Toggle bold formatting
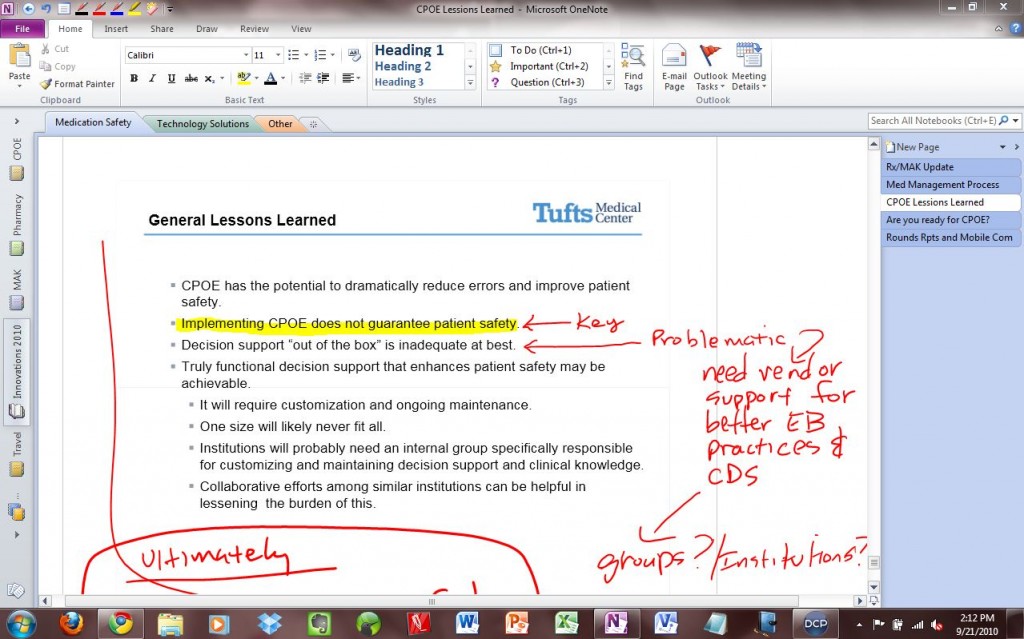Viewport: 1024px width, 639px height. click(x=133, y=77)
